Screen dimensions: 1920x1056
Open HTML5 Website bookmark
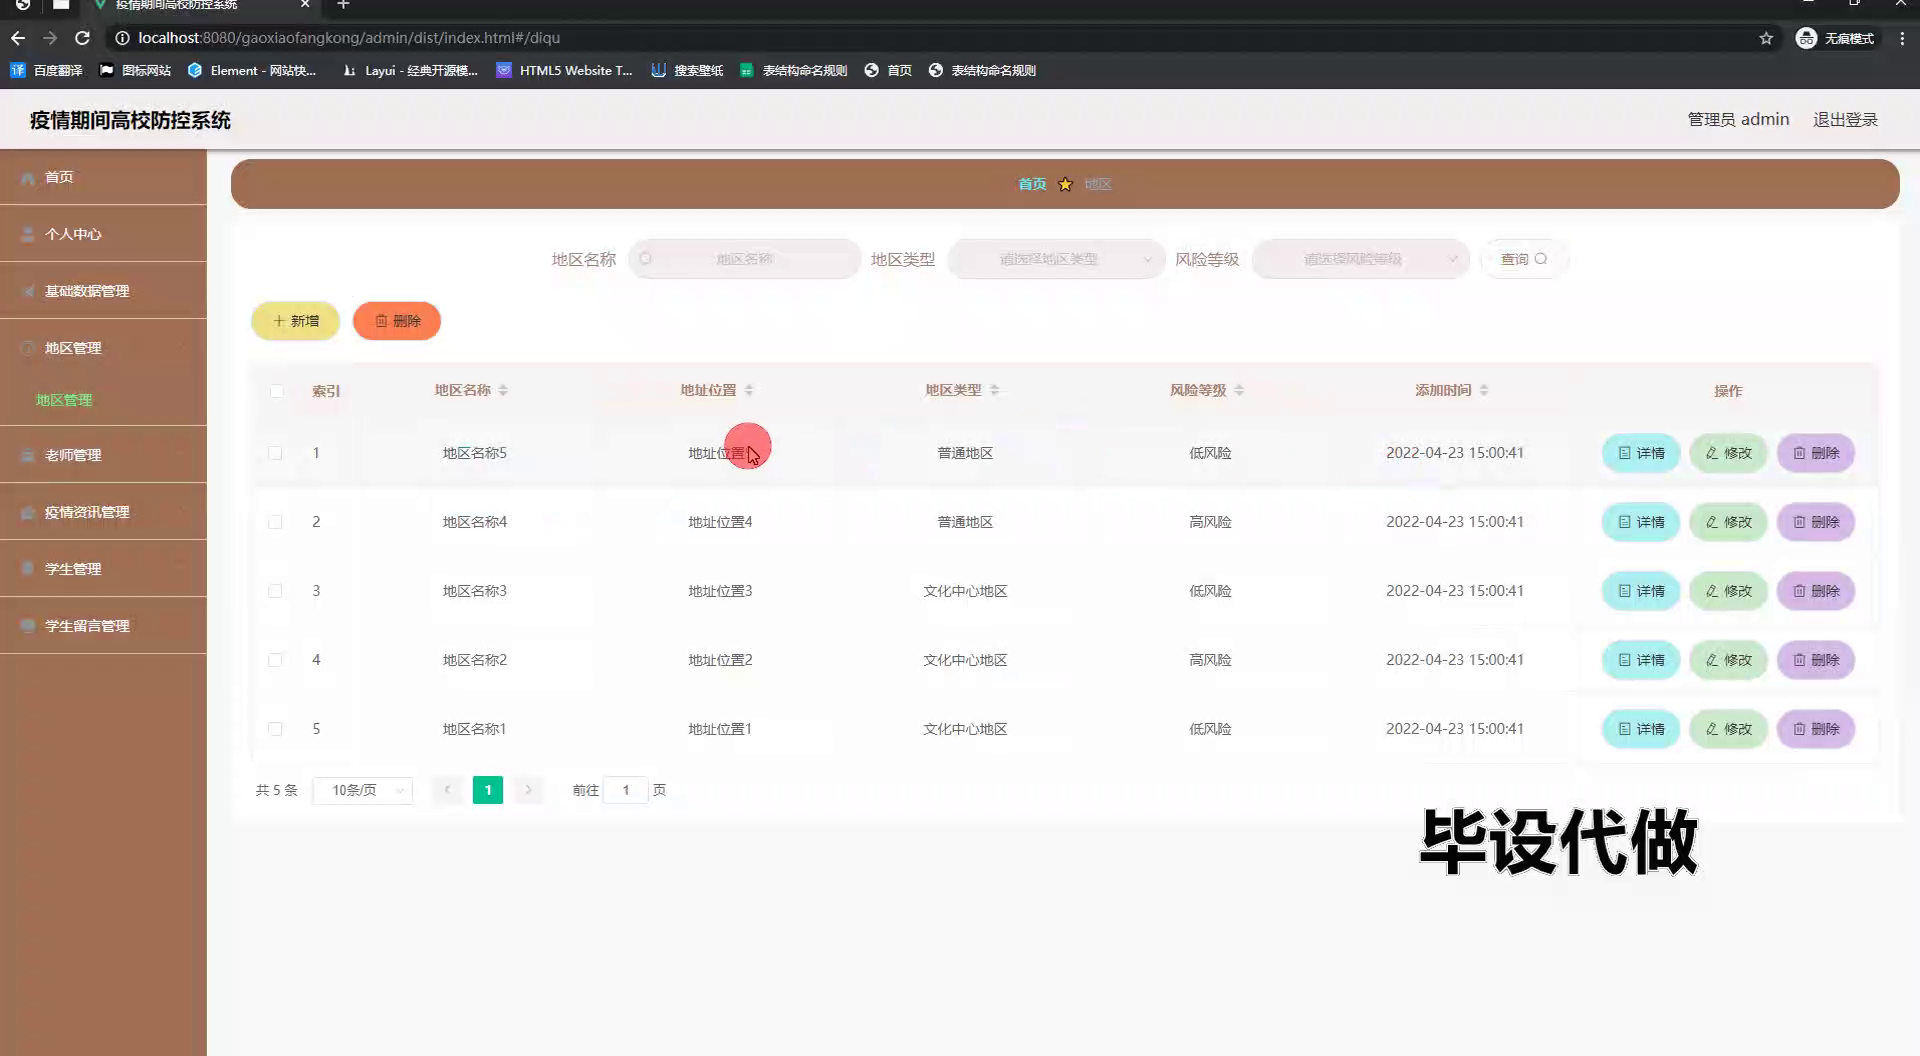click(x=564, y=70)
